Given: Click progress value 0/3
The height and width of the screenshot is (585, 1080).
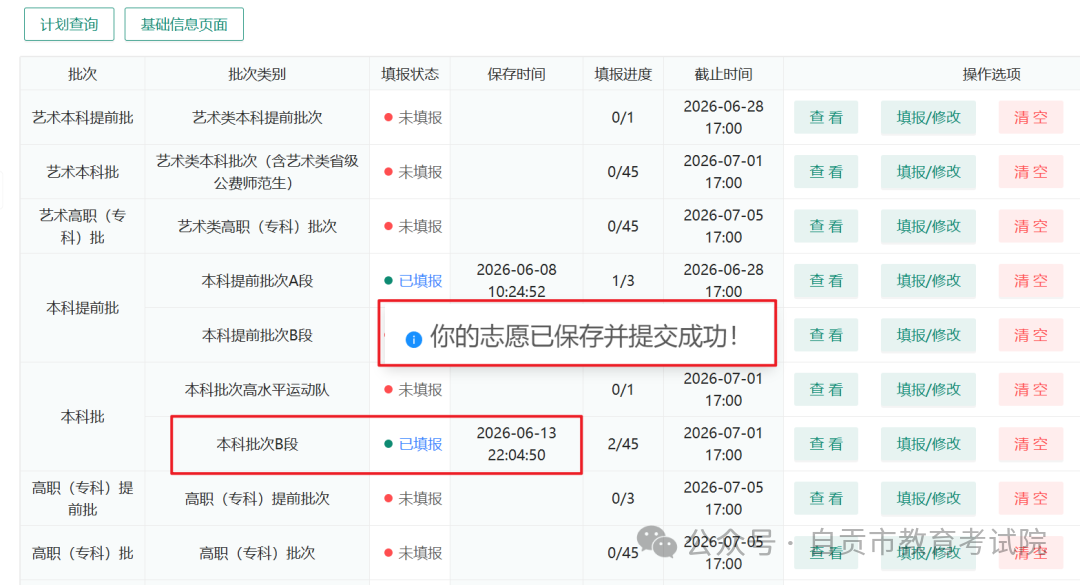Looking at the screenshot, I should click(x=623, y=498).
